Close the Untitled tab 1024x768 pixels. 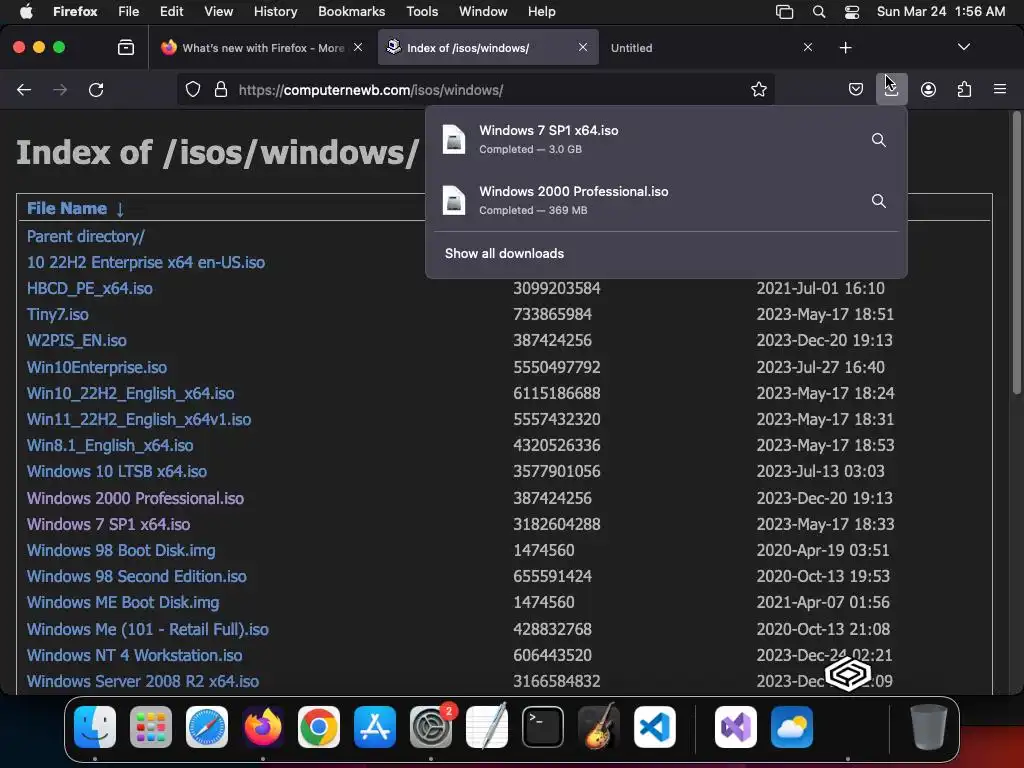tap(808, 47)
